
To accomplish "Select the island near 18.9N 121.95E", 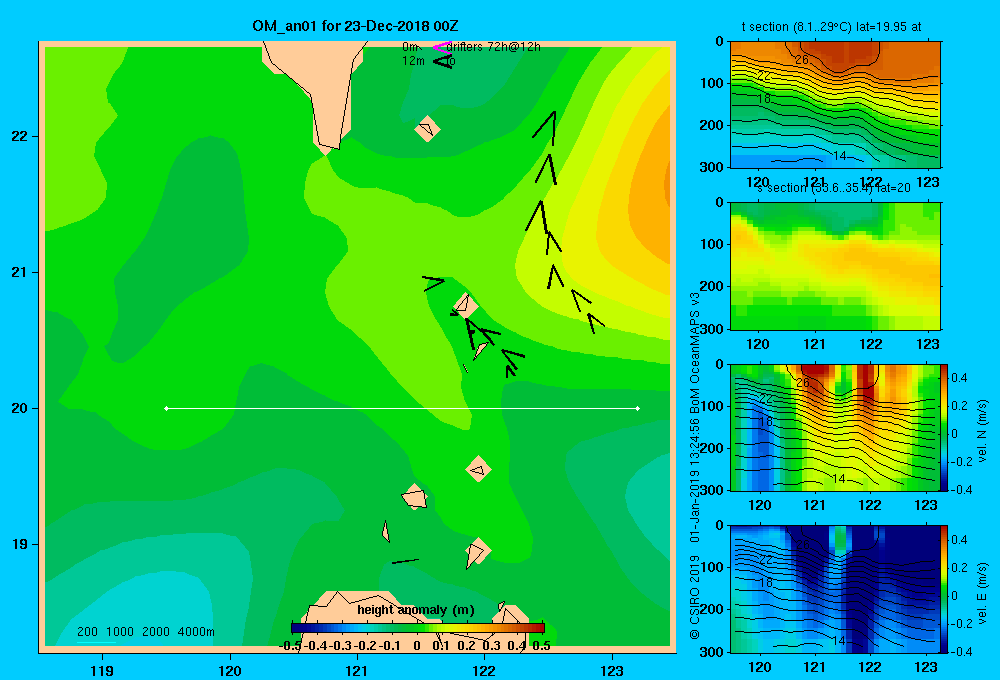I will tap(477, 552).
